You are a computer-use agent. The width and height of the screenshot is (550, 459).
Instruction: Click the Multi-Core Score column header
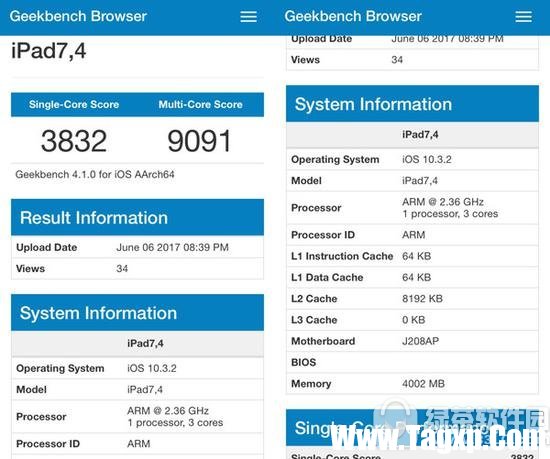pos(200,104)
